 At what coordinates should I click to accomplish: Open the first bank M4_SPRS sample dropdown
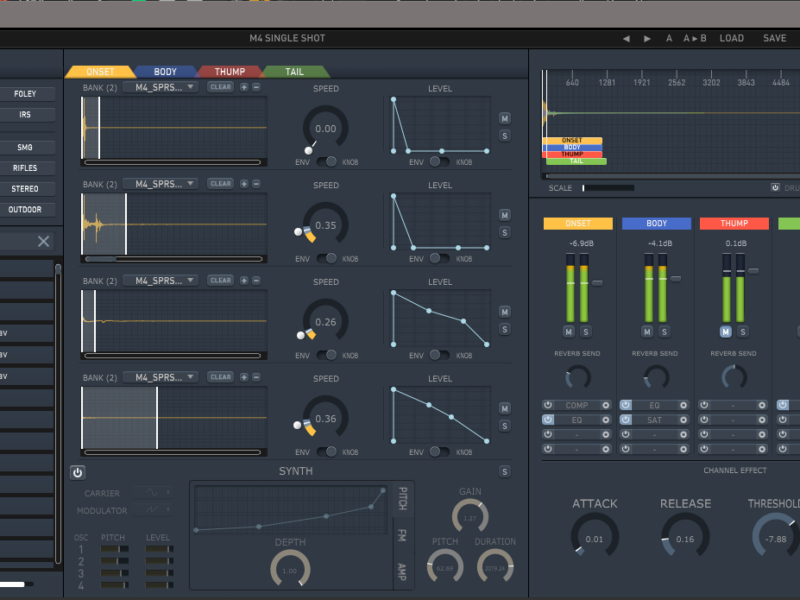tap(160, 87)
